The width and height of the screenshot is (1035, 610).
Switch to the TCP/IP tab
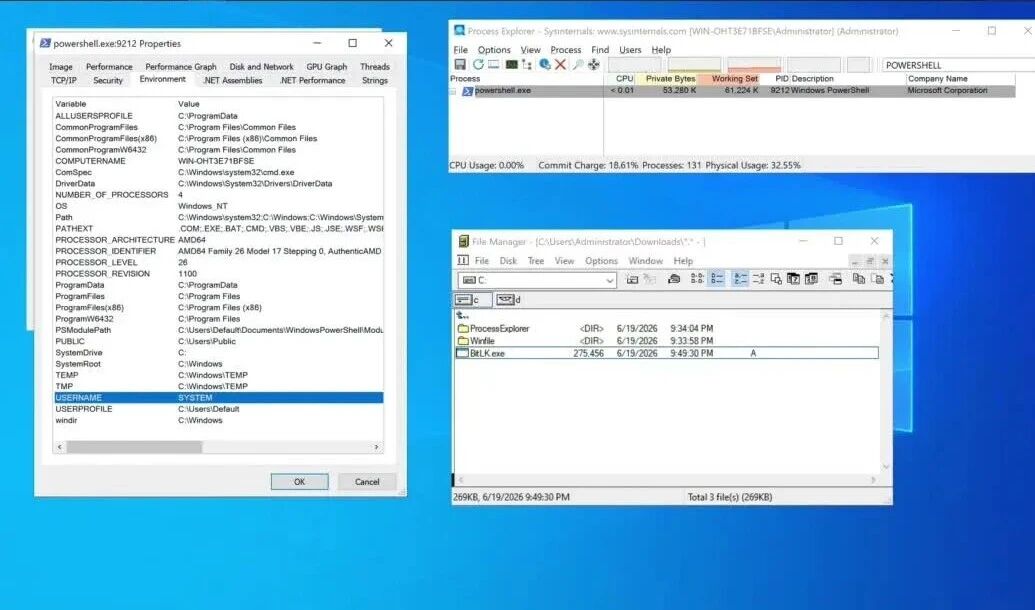click(64, 81)
